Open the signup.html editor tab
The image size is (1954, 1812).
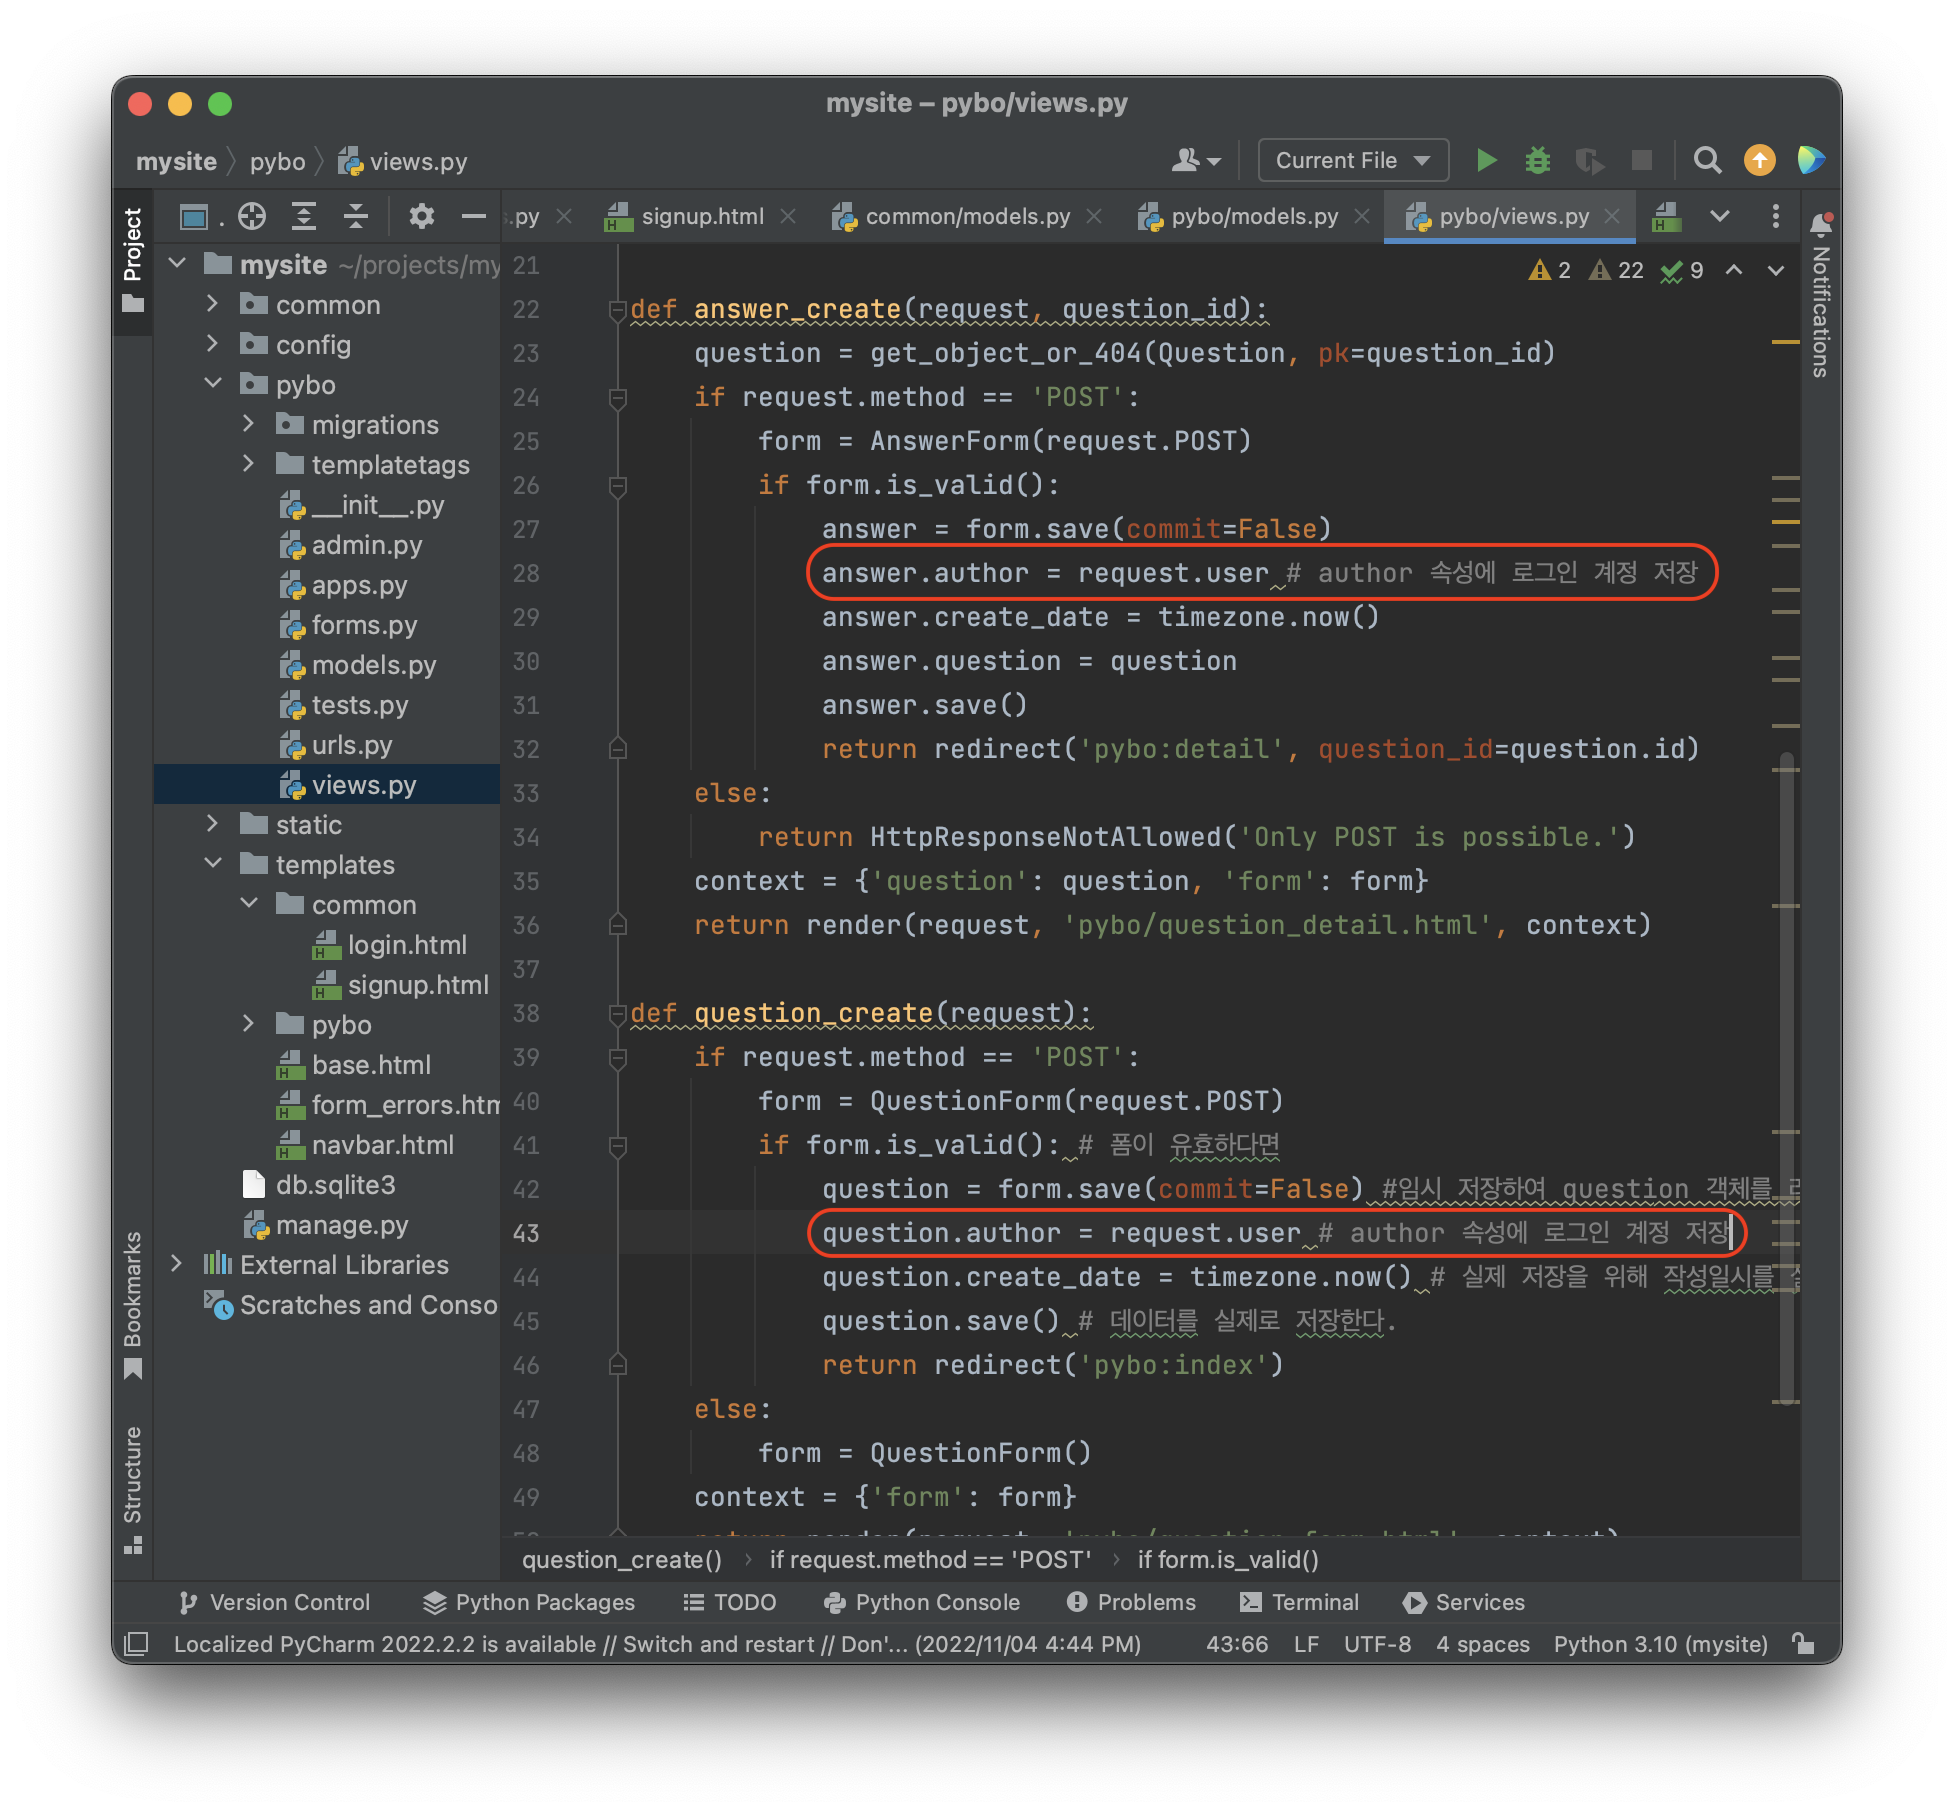tap(701, 216)
